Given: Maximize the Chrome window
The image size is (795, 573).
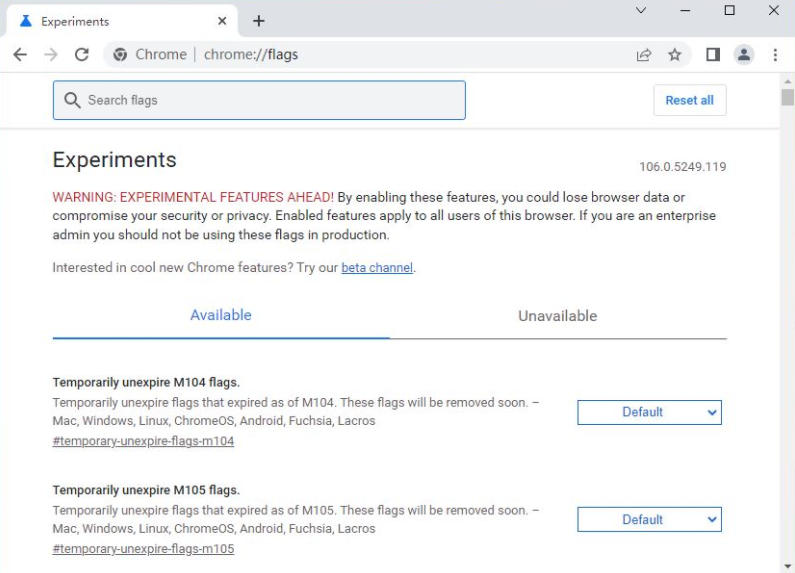Looking at the screenshot, I should pyautogui.click(x=729, y=10).
